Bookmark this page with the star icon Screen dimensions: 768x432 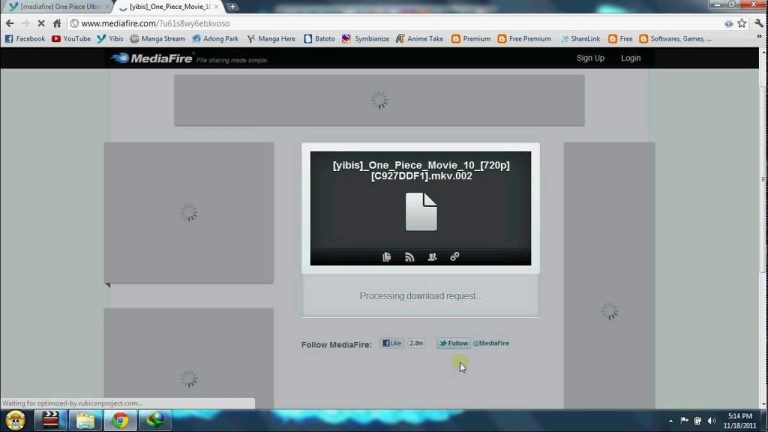click(x=742, y=23)
